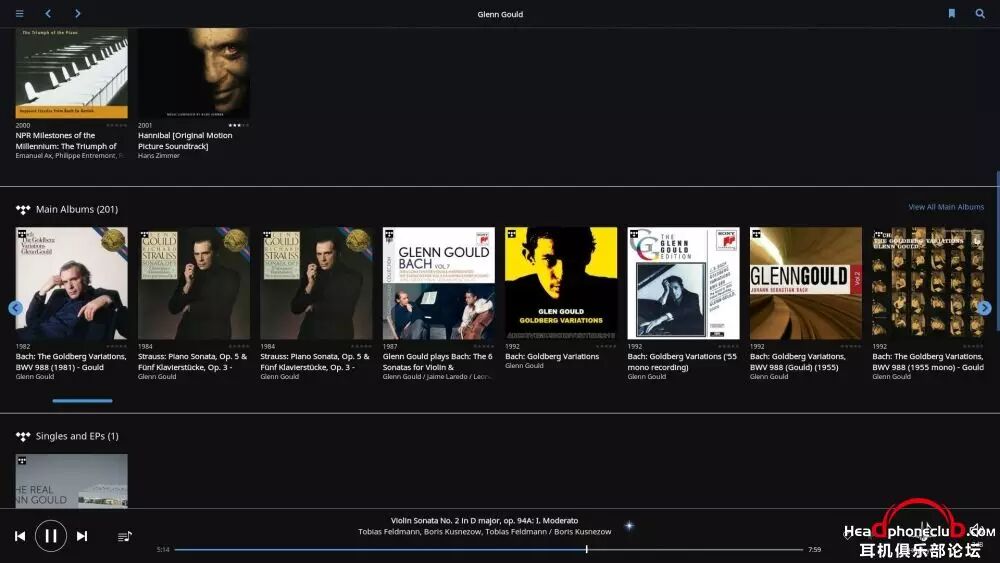Seek within the track progress bar
Viewport: 1000px width, 563px height.
[489, 549]
